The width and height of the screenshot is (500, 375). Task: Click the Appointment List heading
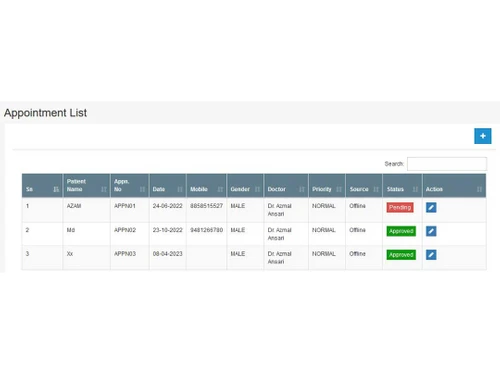45,113
